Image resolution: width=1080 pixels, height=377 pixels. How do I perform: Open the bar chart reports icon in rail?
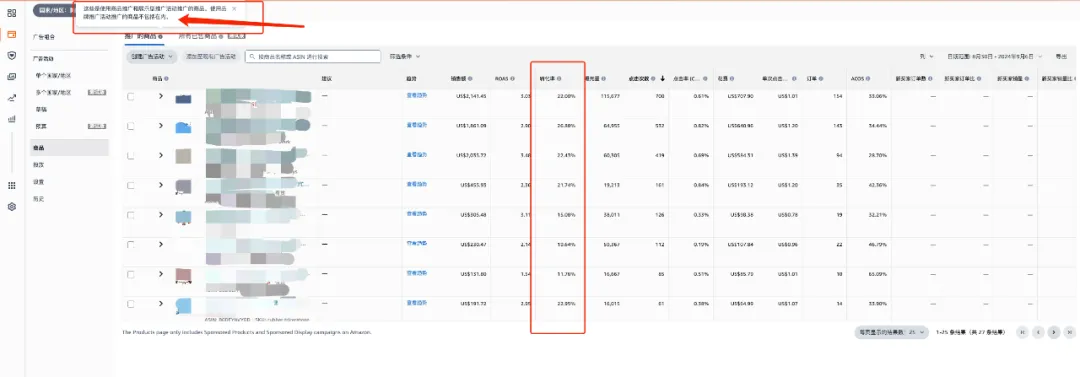(x=11, y=119)
